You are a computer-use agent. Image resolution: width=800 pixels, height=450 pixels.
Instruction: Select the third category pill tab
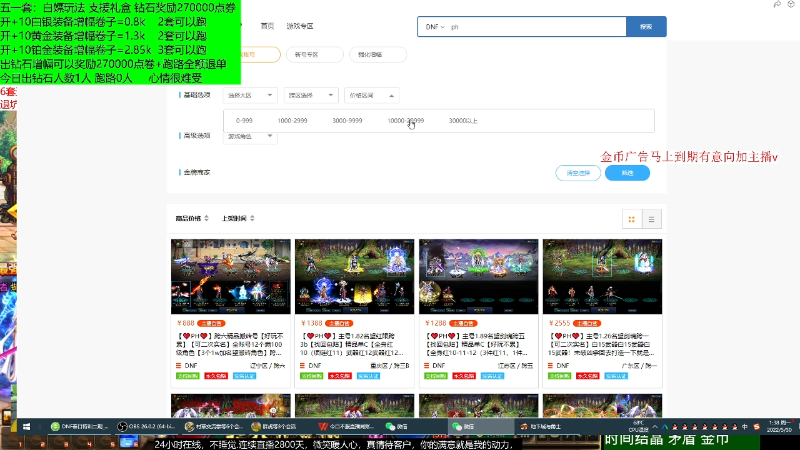point(378,55)
